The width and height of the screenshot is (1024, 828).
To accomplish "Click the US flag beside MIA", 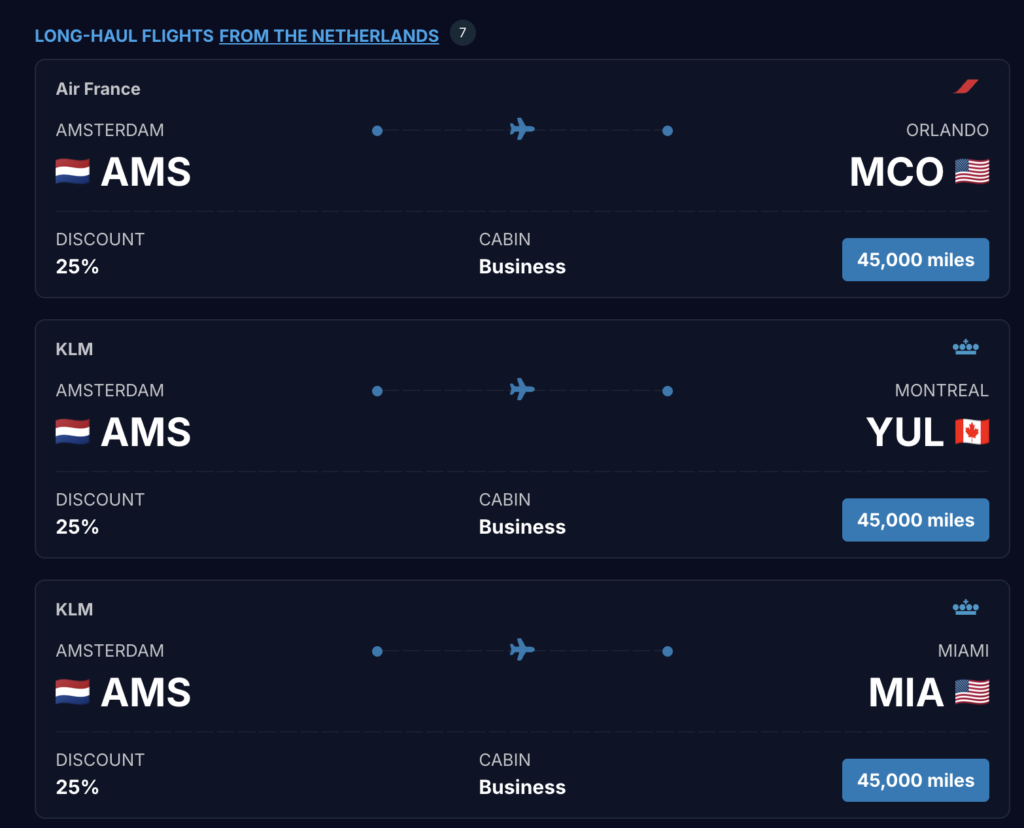I will 972,691.
